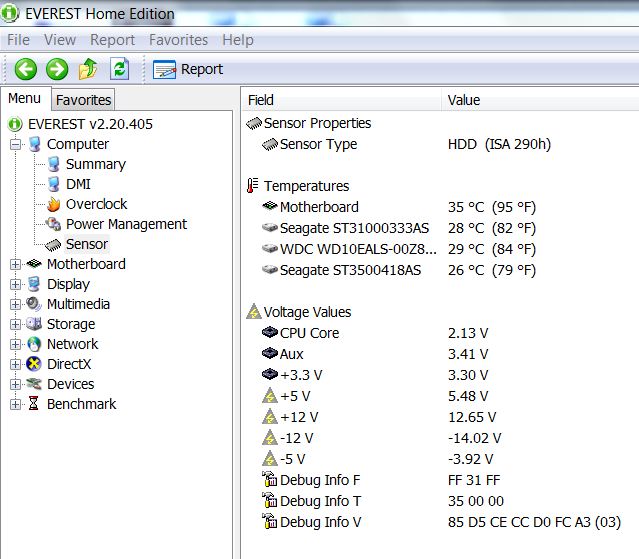Click the Network globe icon
Screen dimensions: 639x559
click(34, 344)
